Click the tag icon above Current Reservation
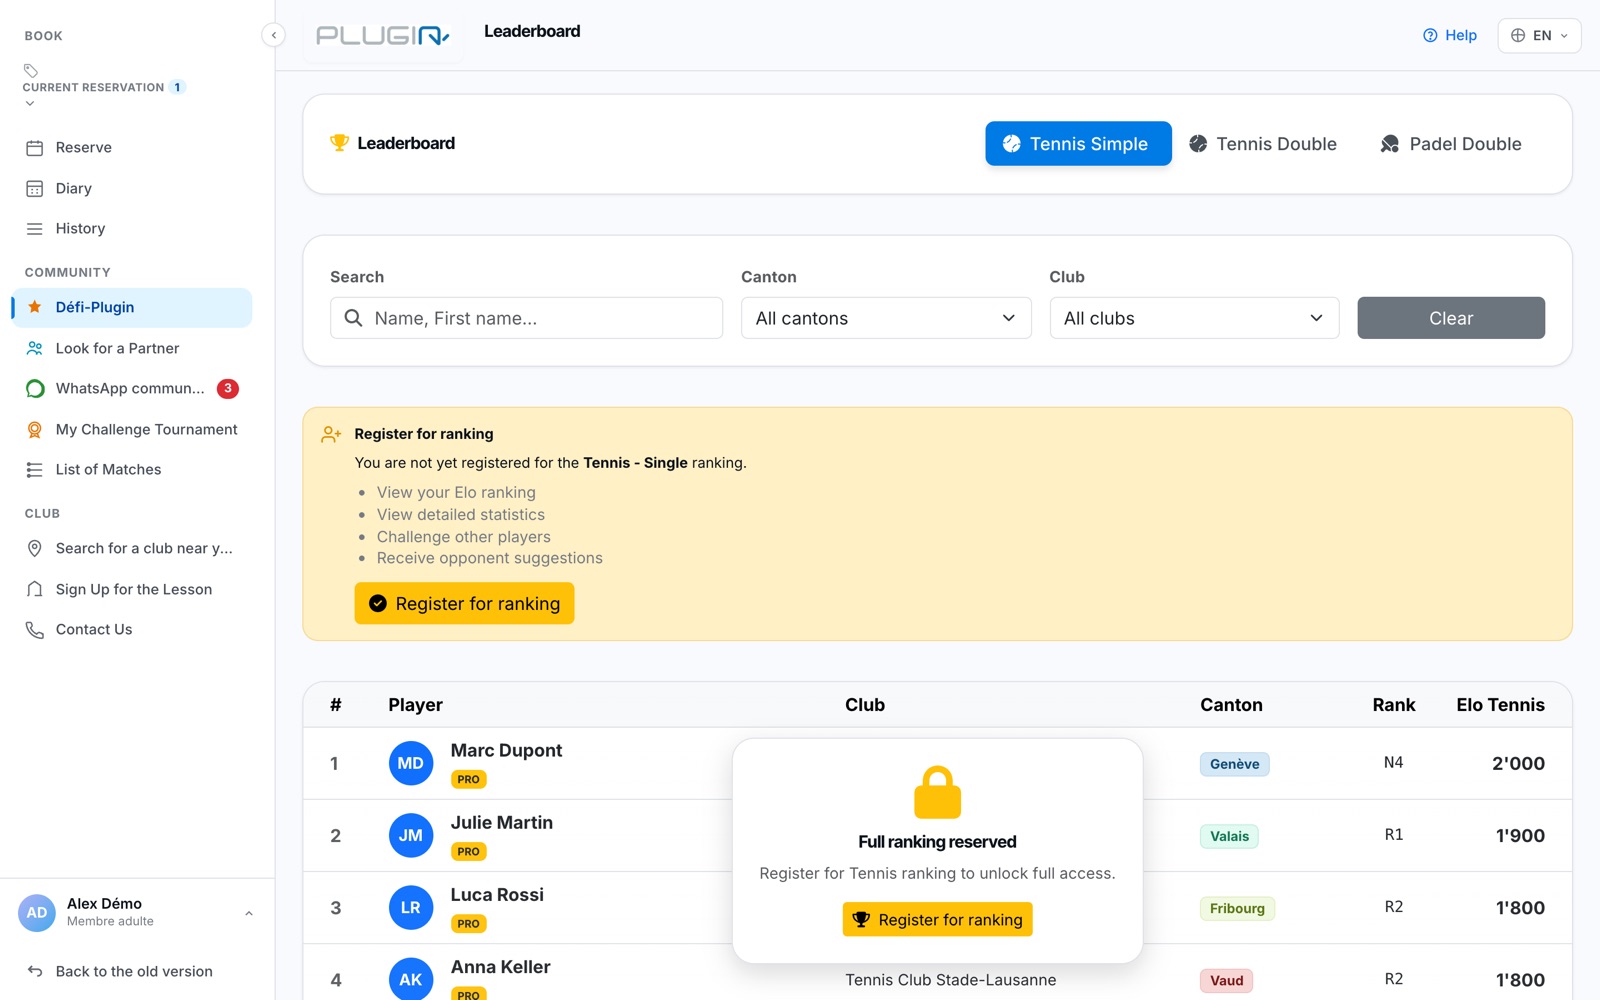Screen dimensions: 1600x1000 click(31, 71)
